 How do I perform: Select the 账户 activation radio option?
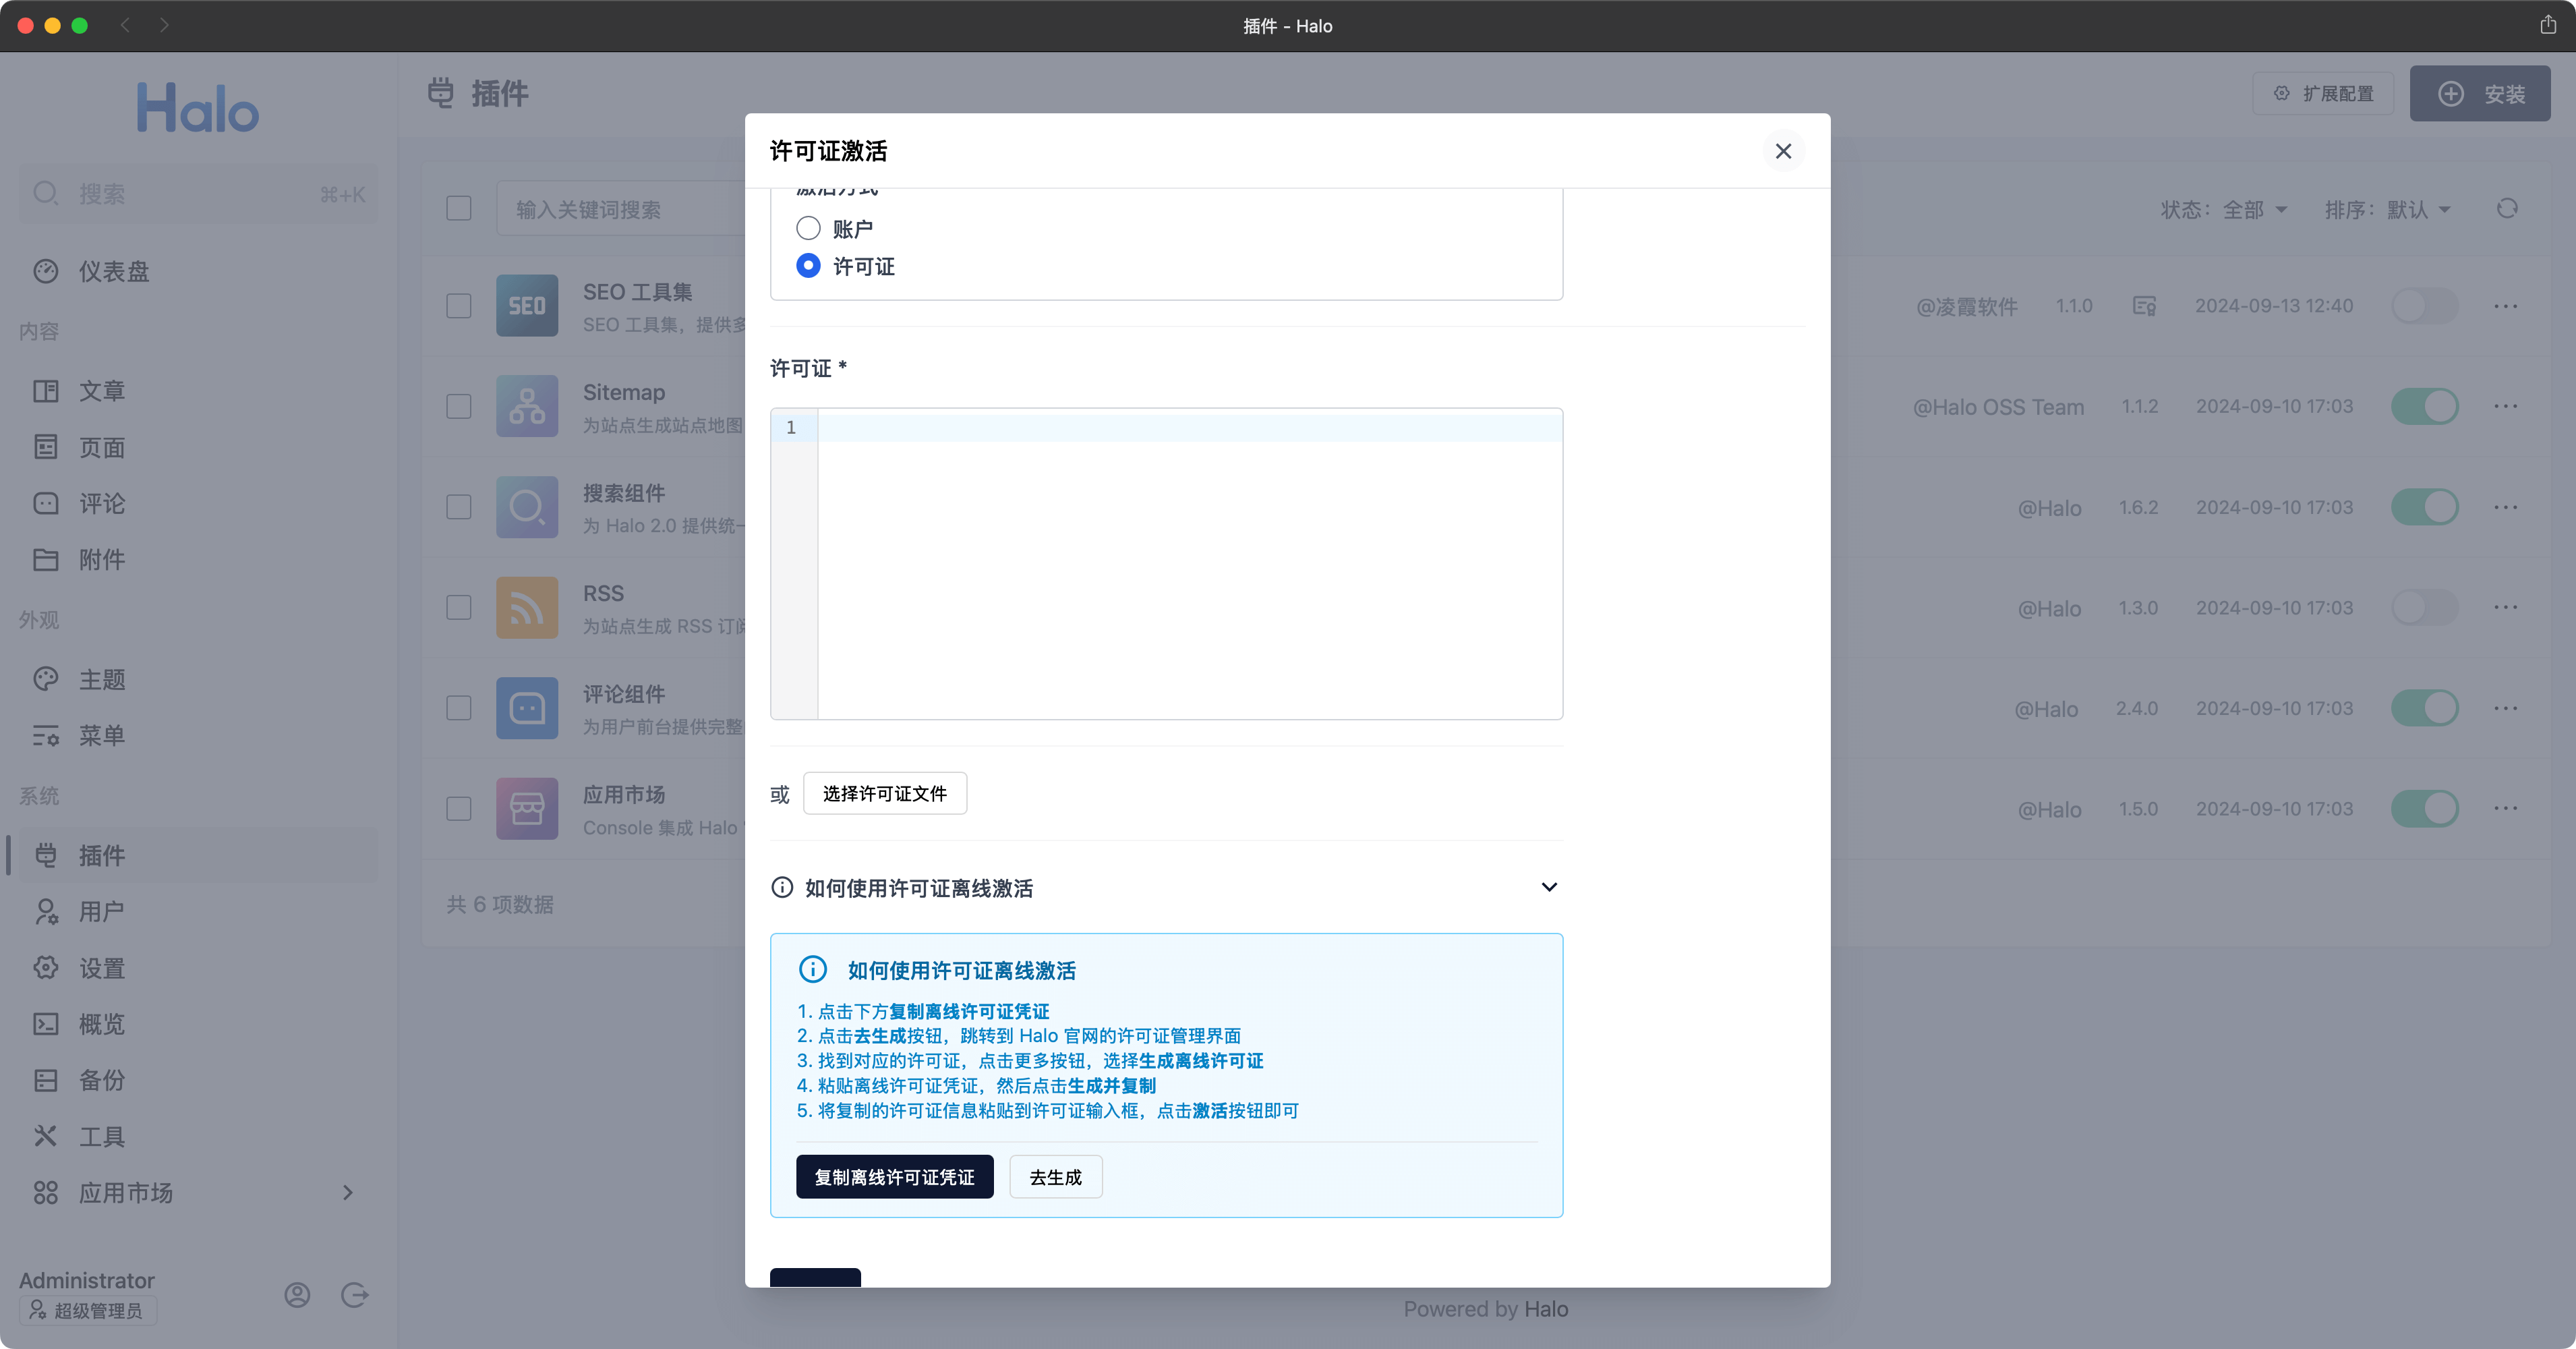point(808,229)
